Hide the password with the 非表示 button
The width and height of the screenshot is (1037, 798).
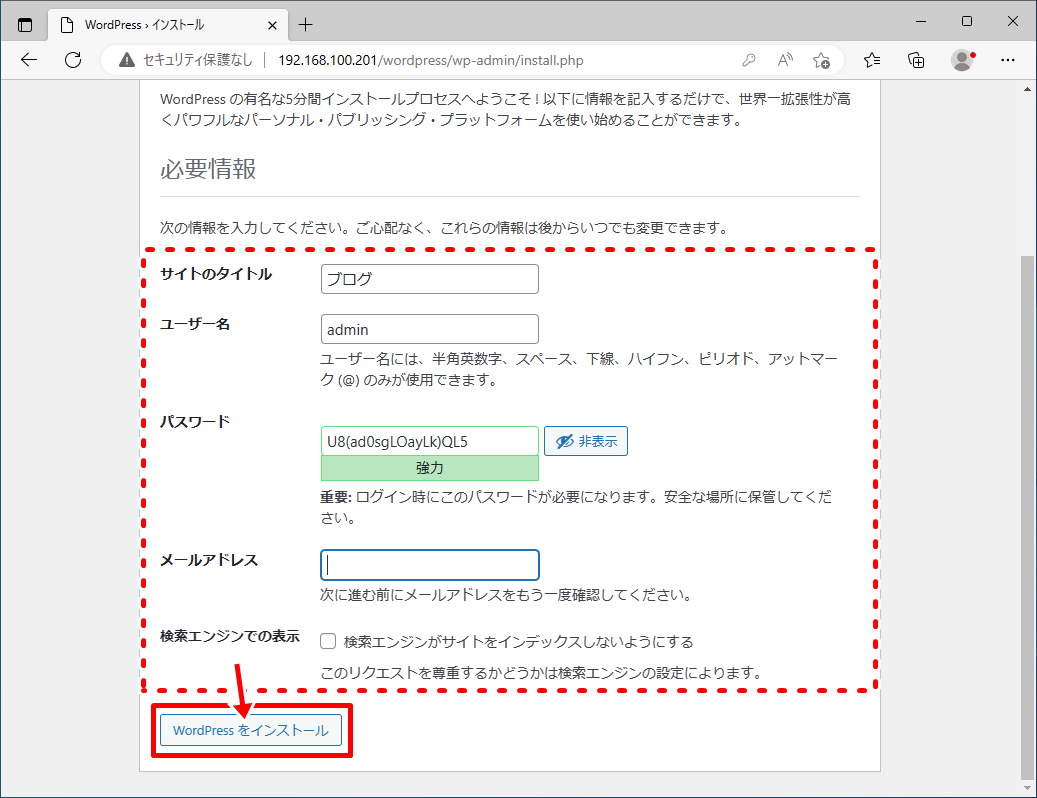click(x=586, y=441)
